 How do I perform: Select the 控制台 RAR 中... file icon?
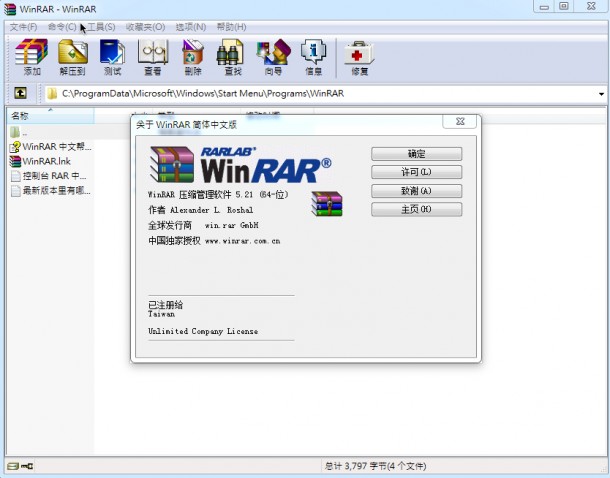coord(15,176)
